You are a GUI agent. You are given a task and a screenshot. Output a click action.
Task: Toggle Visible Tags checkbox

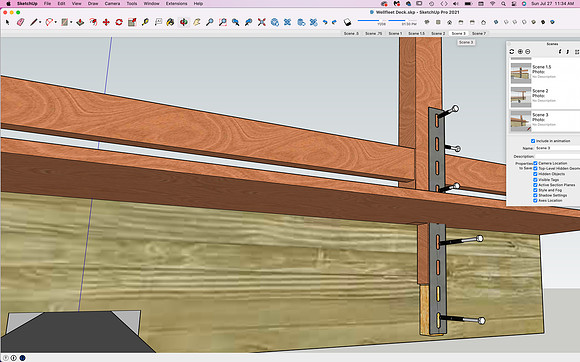[535, 179]
